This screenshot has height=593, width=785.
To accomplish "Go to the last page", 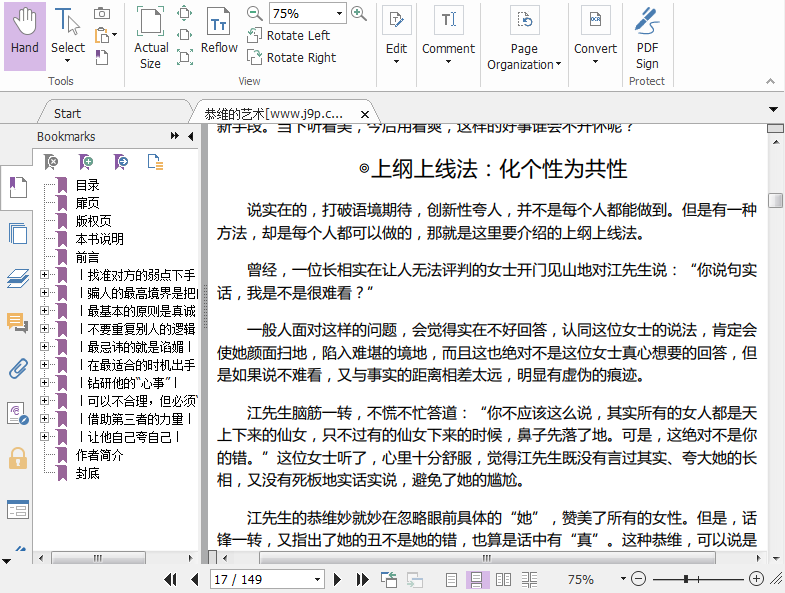I will (362, 579).
